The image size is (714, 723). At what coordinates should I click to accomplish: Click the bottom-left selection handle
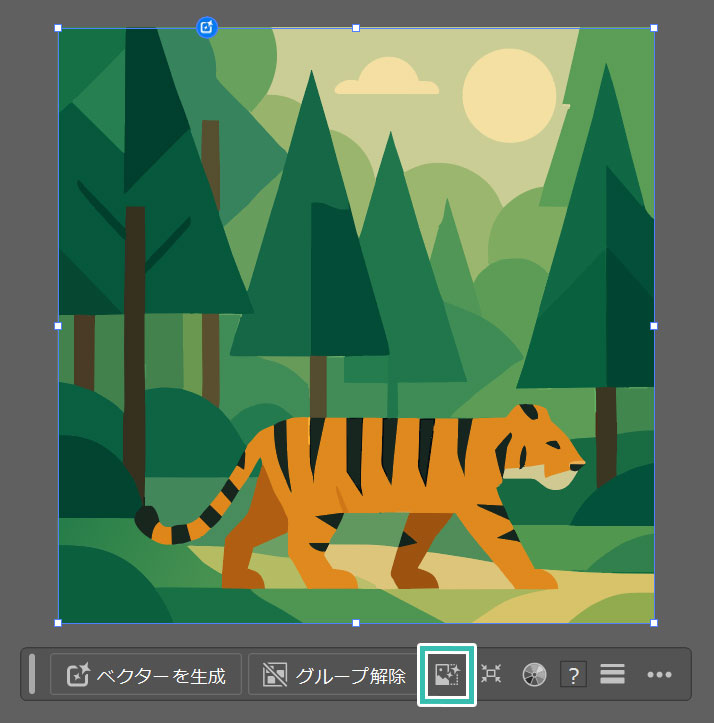point(58,623)
